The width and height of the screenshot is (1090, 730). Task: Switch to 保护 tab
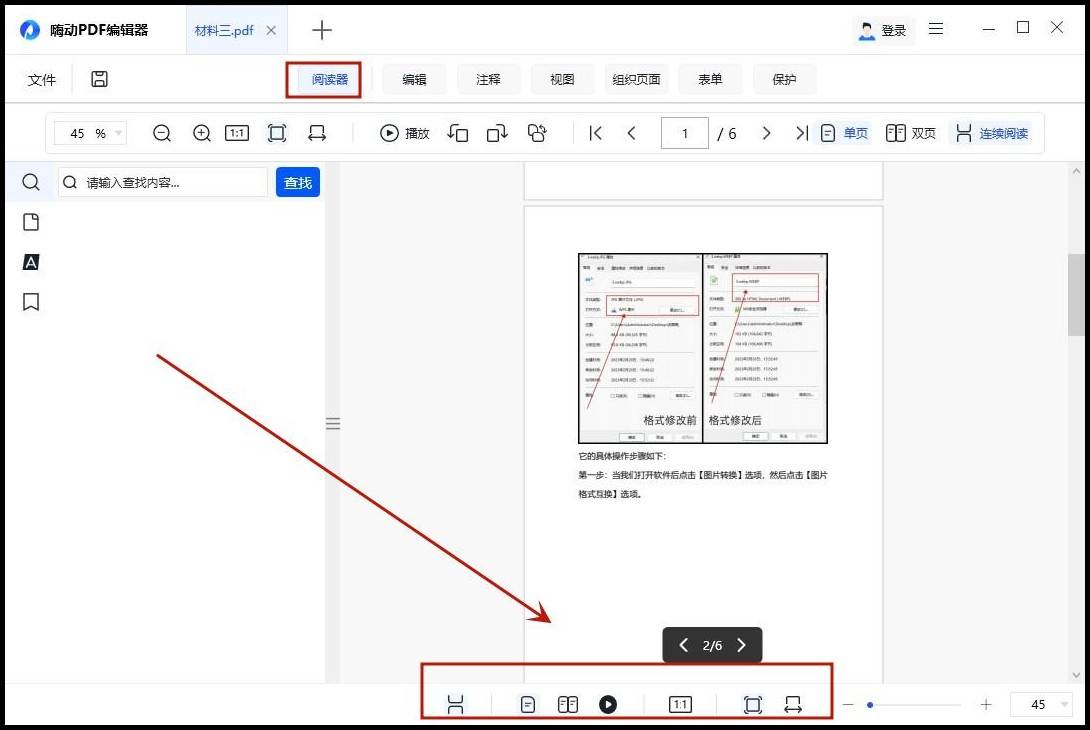coord(784,79)
